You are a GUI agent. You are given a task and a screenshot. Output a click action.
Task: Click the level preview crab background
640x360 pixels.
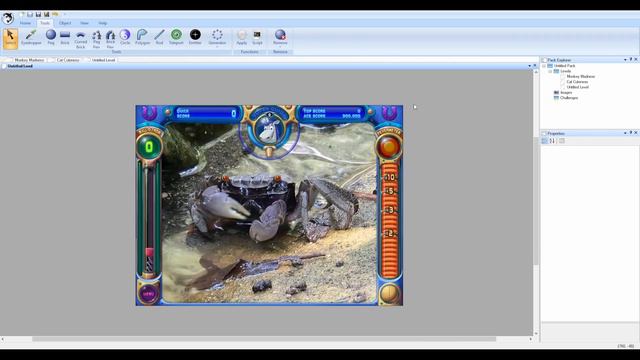pos(269,212)
